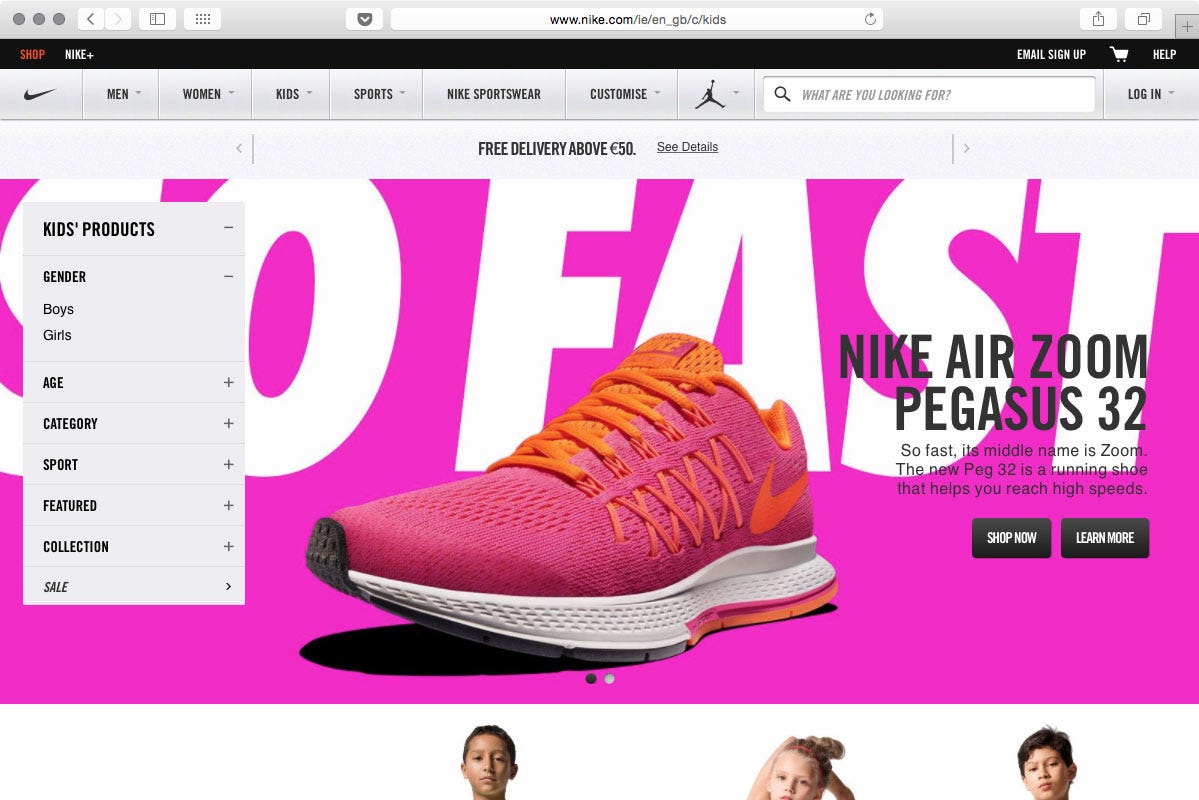Focus the product search field
This screenshot has width=1199, height=800.
click(930, 94)
